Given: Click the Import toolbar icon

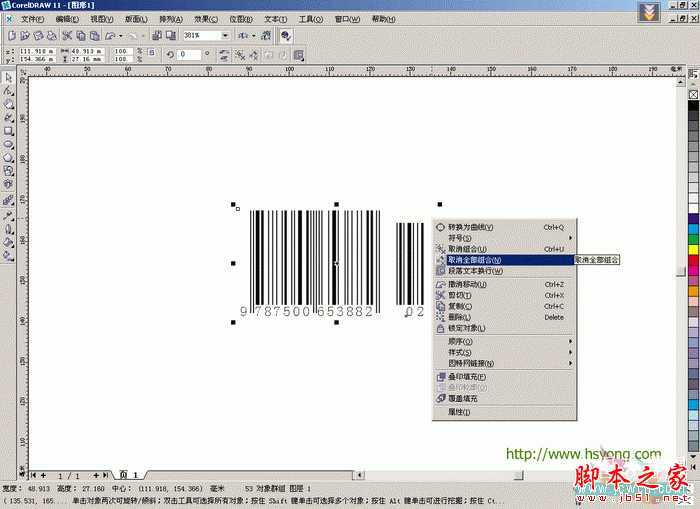Looking at the screenshot, I should pos(157,35).
